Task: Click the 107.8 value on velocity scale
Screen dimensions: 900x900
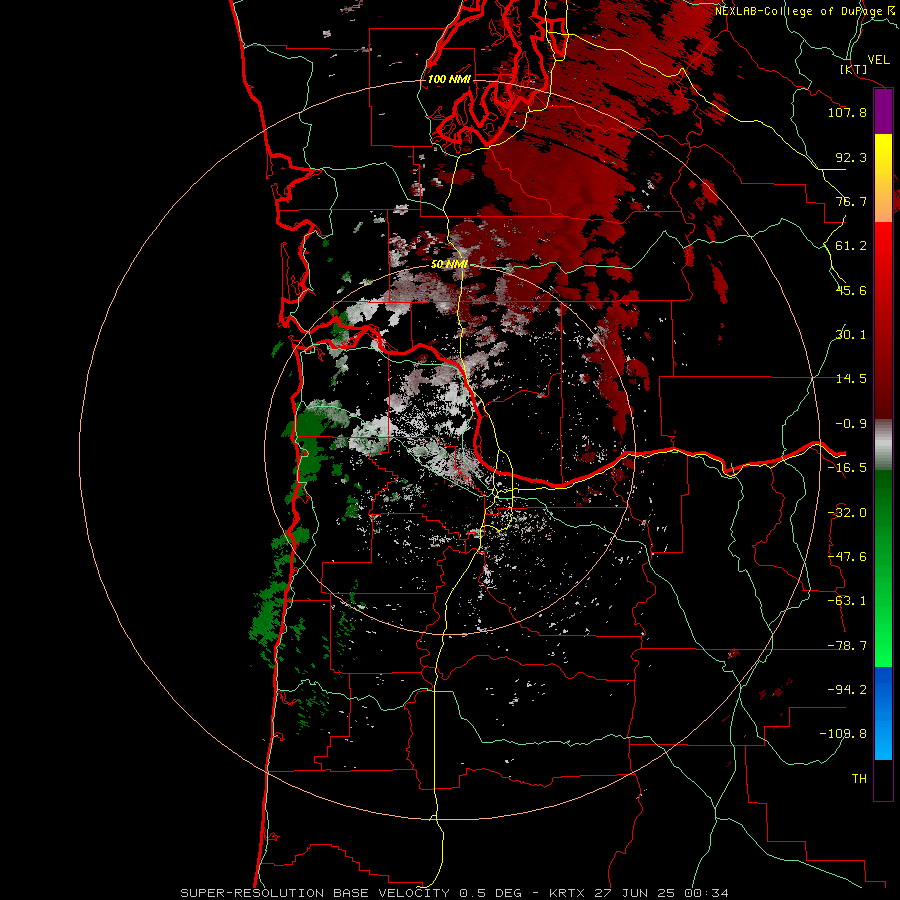Action: coord(847,112)
